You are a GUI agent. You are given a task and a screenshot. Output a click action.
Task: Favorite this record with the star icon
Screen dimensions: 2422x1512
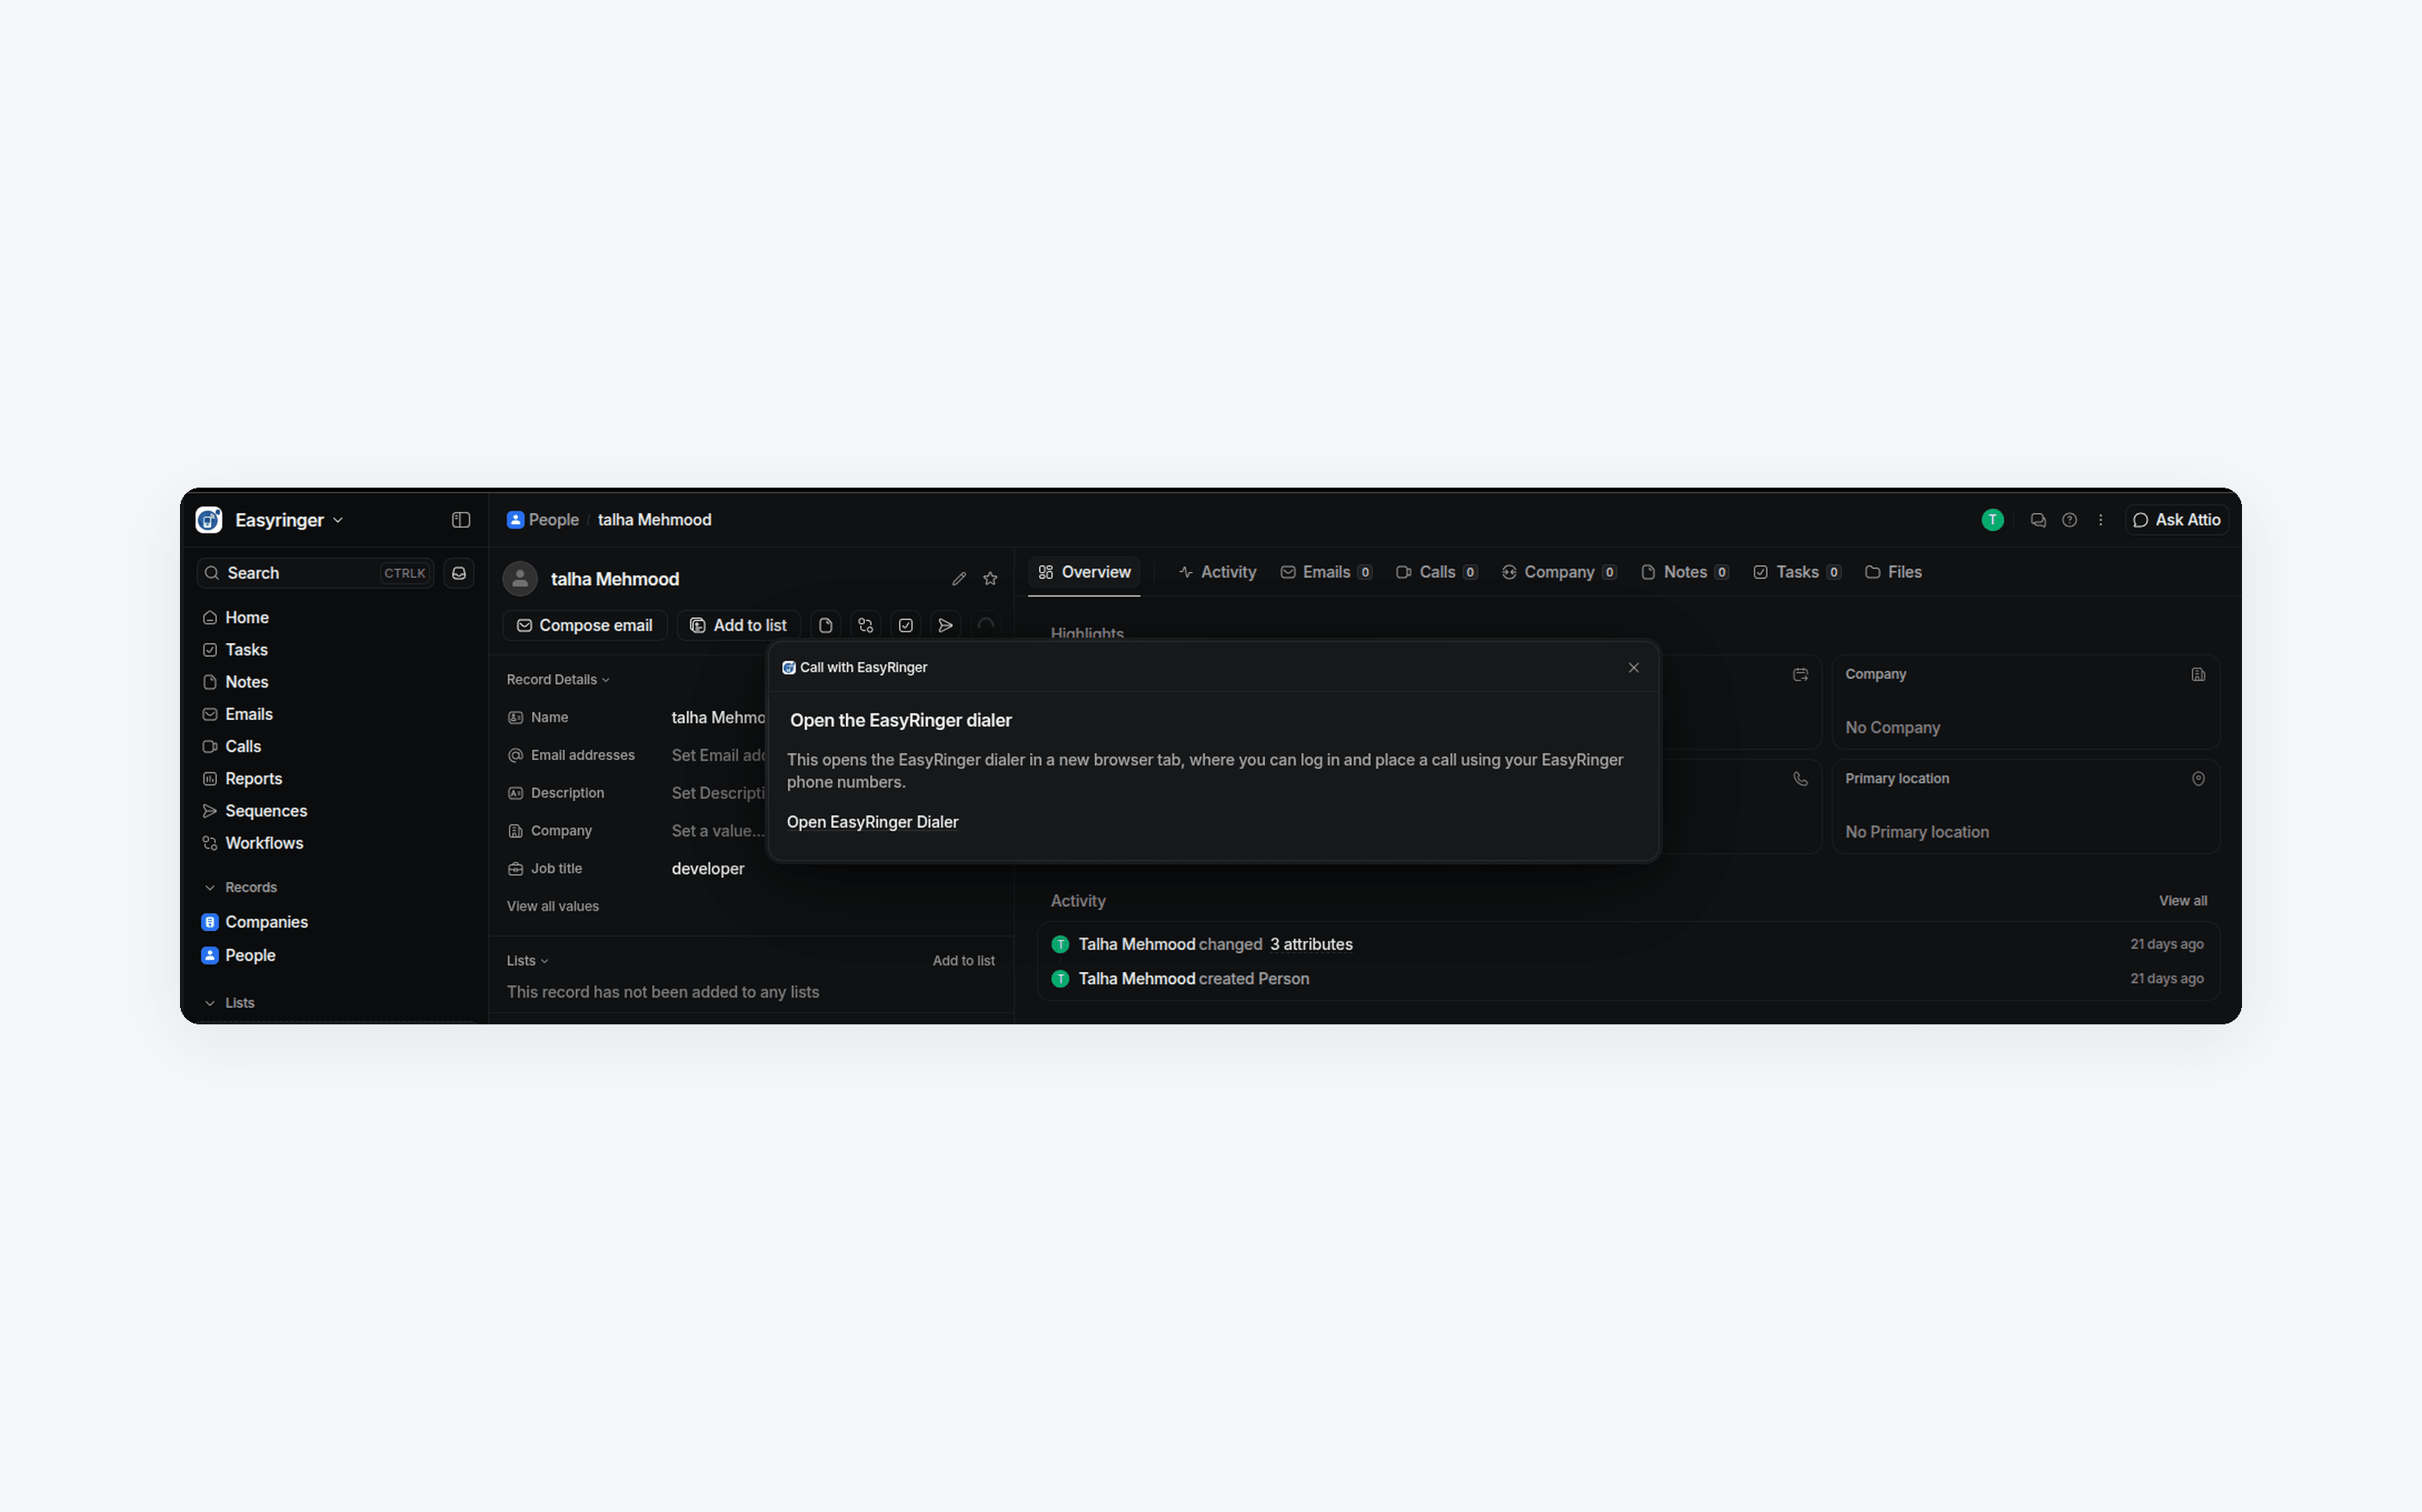pyautogui.click(x=990, y=579)
